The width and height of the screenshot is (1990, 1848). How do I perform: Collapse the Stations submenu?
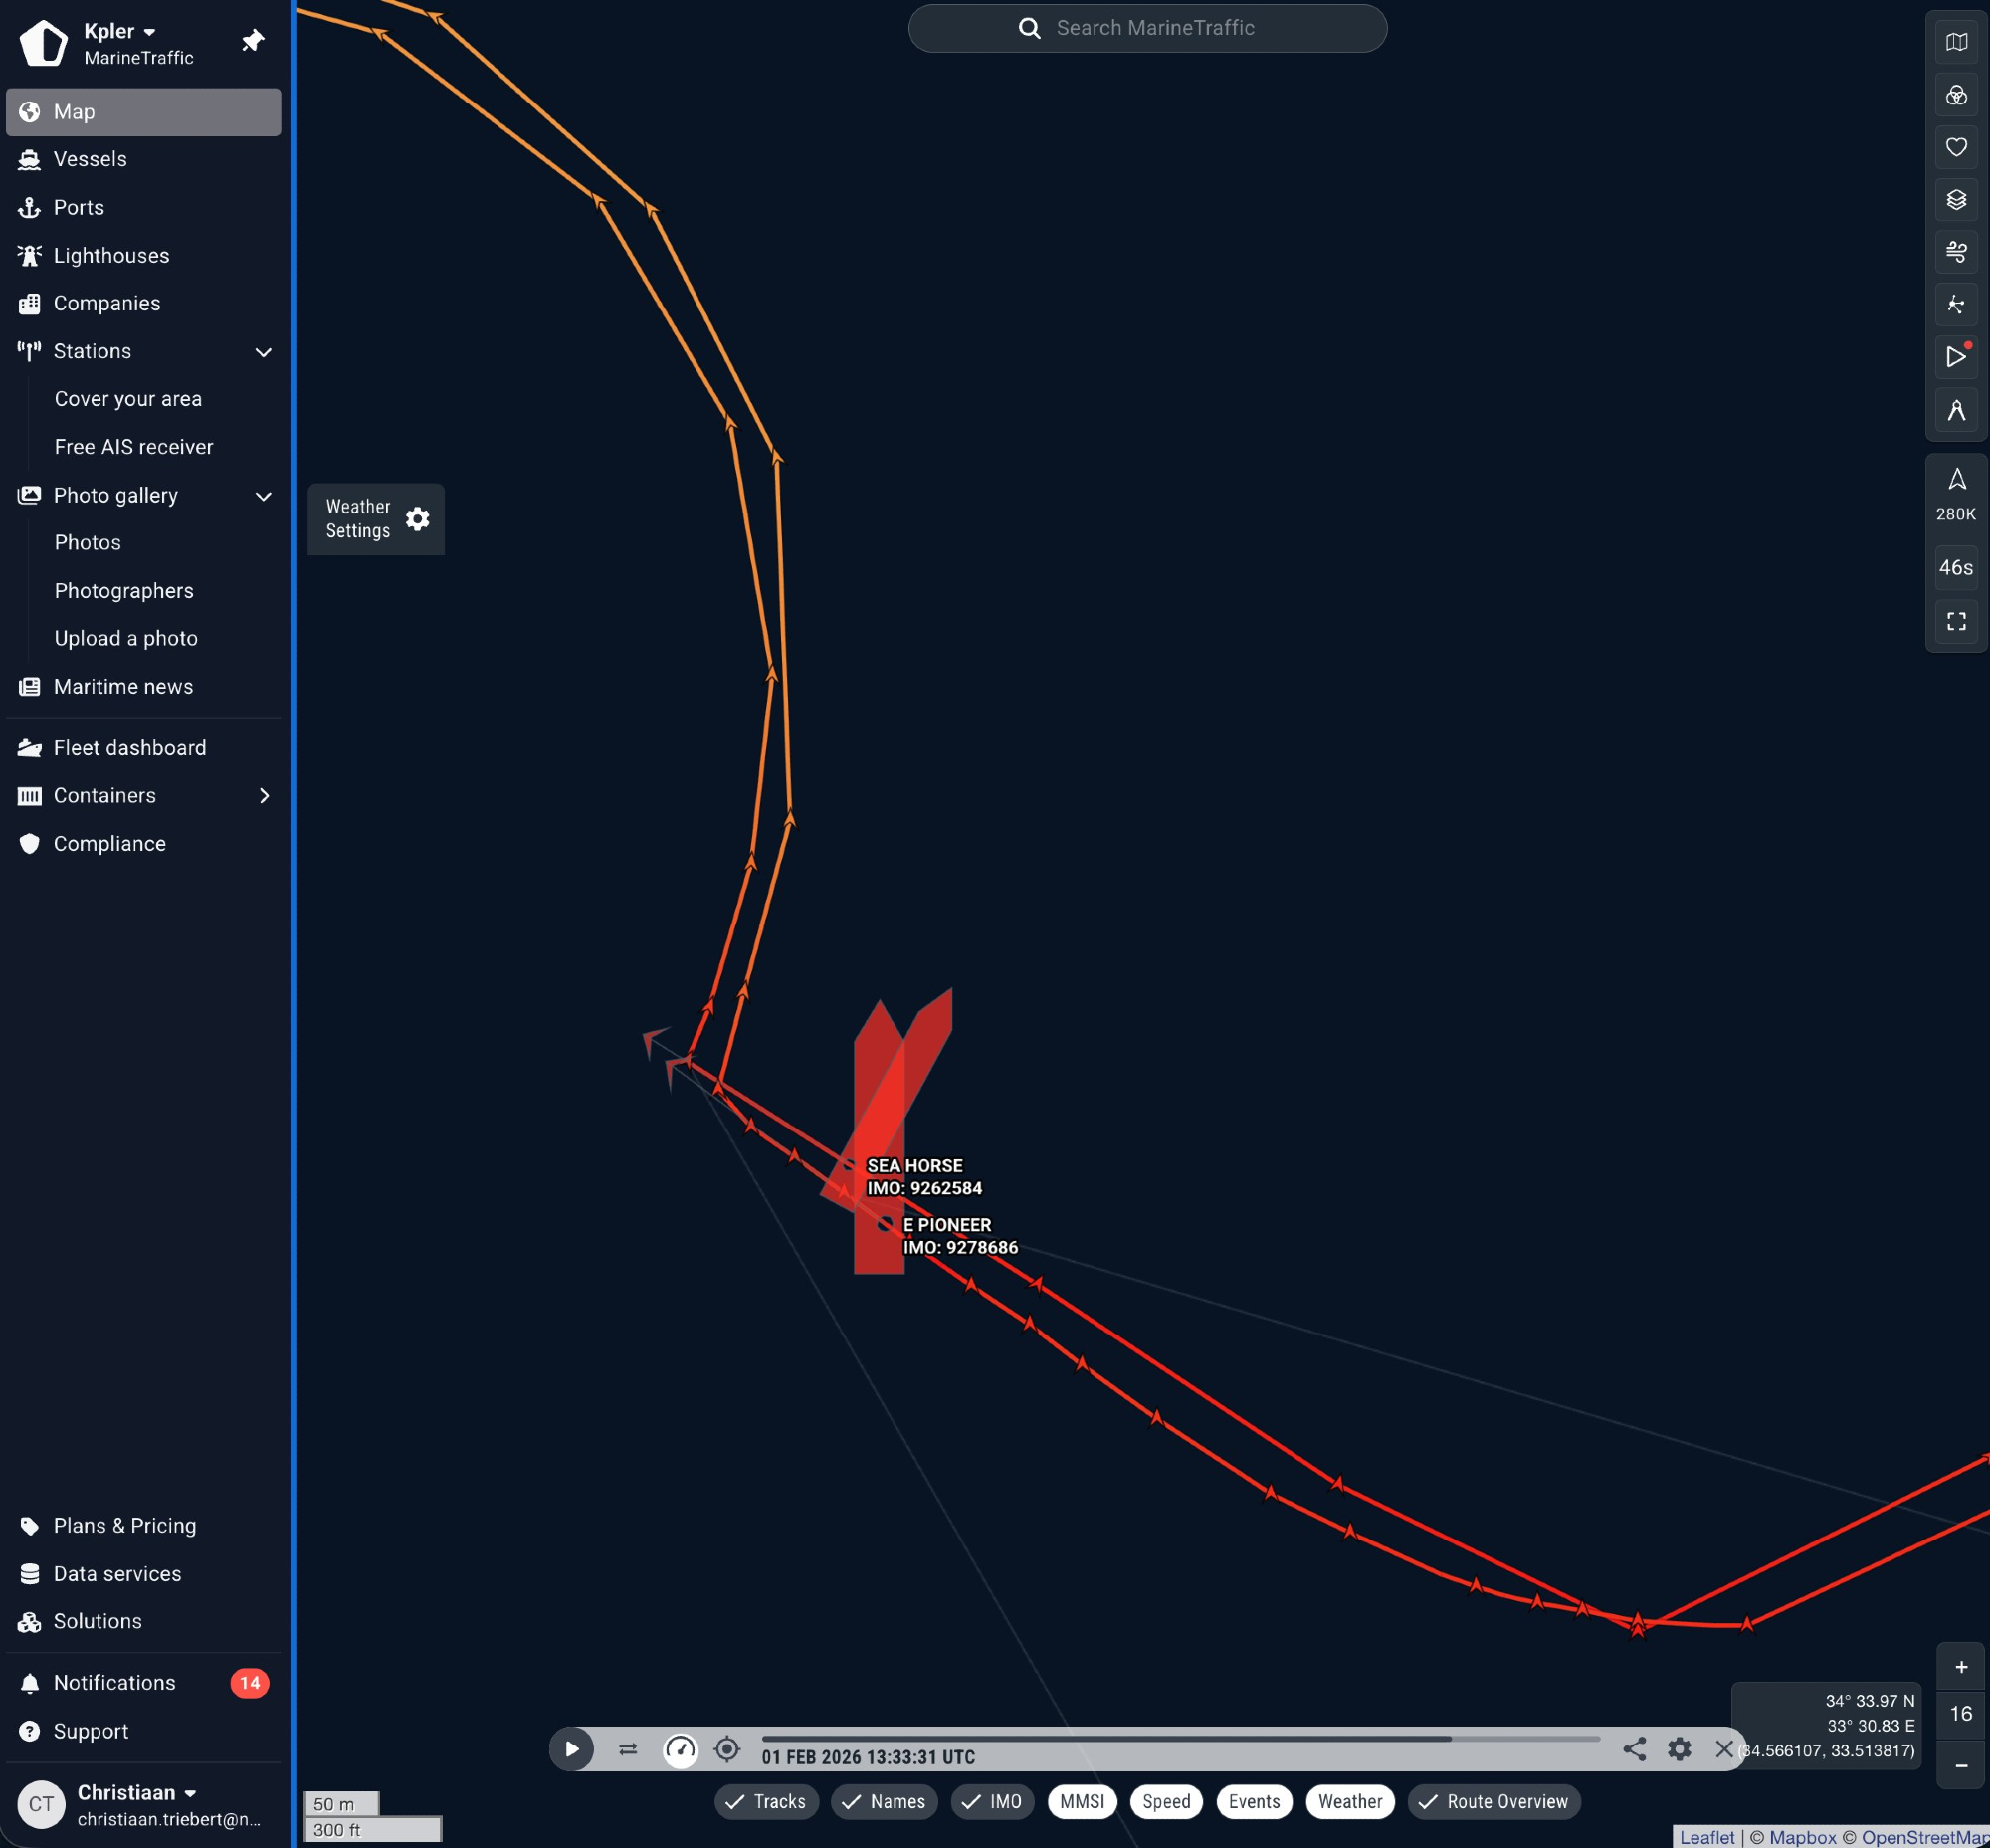pos(263,351)
